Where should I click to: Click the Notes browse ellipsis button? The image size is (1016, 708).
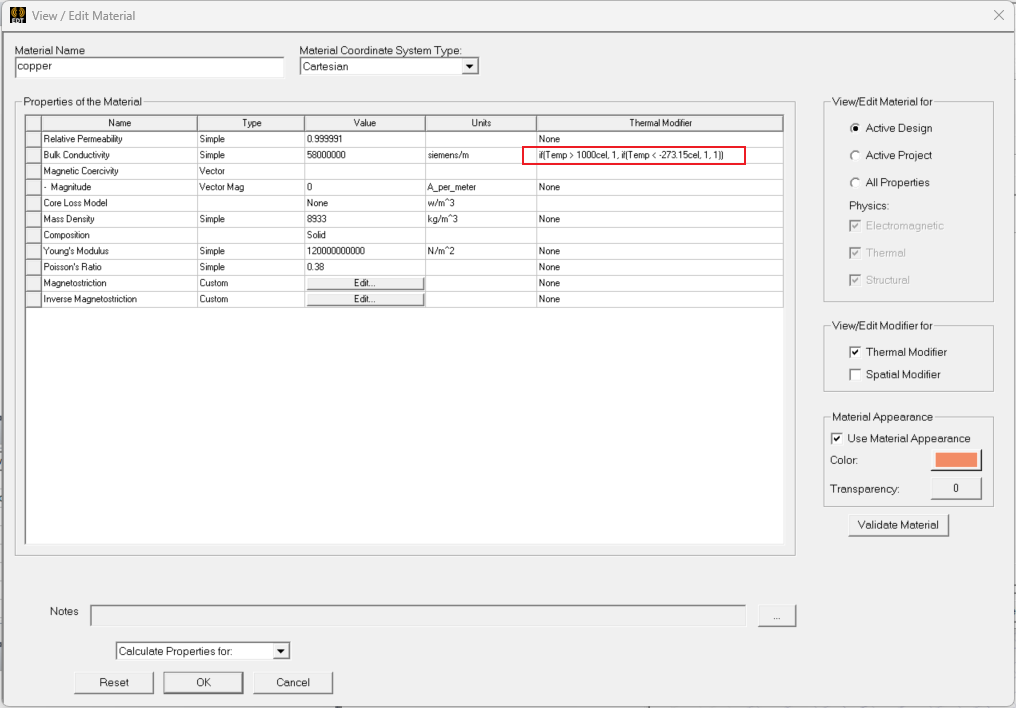(776, 616)
